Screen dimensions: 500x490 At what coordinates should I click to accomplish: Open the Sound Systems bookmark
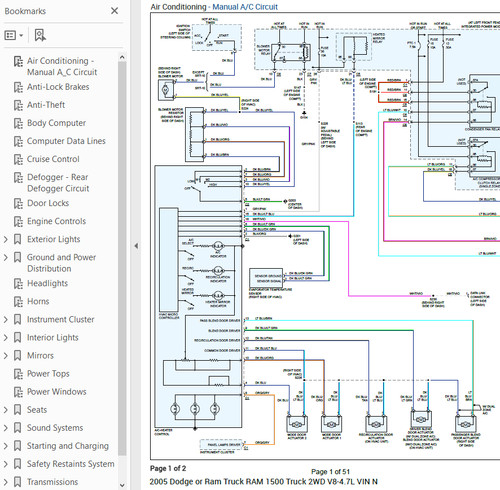click(55, 428)
